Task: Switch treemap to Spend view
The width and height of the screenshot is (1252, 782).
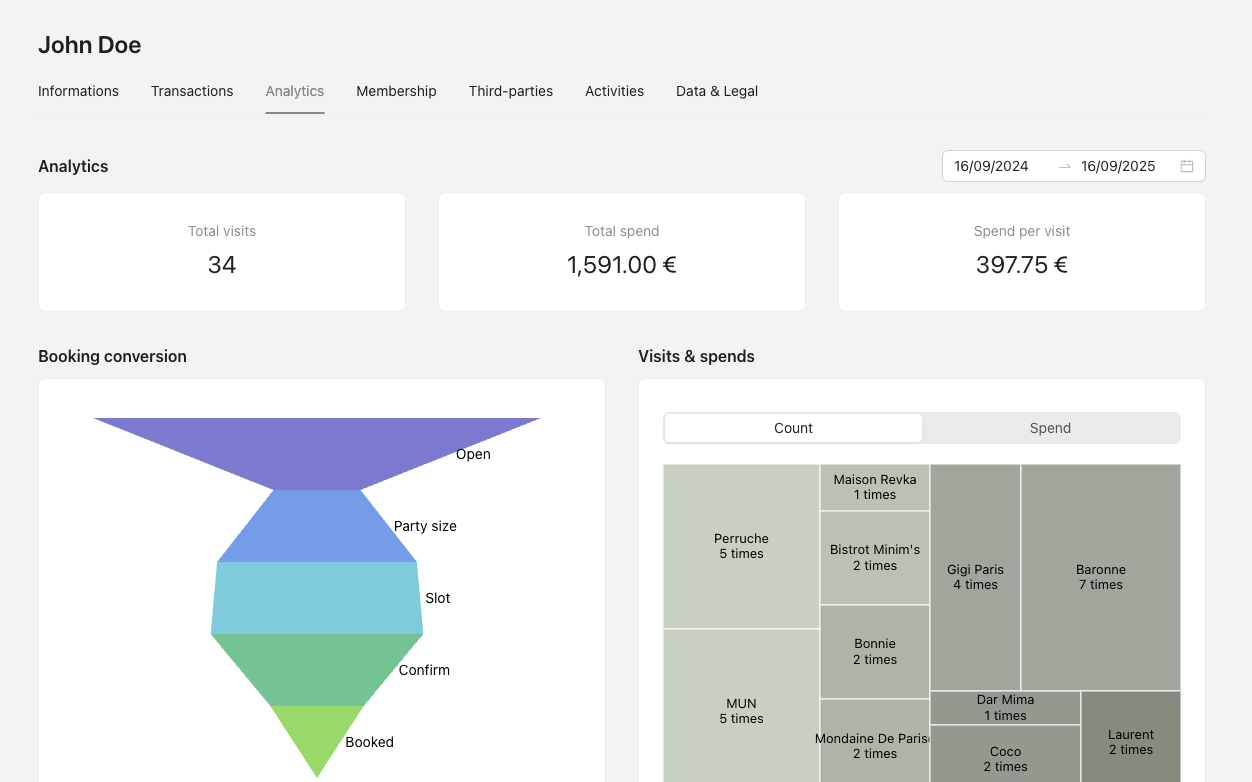Action: [1050, 428]
